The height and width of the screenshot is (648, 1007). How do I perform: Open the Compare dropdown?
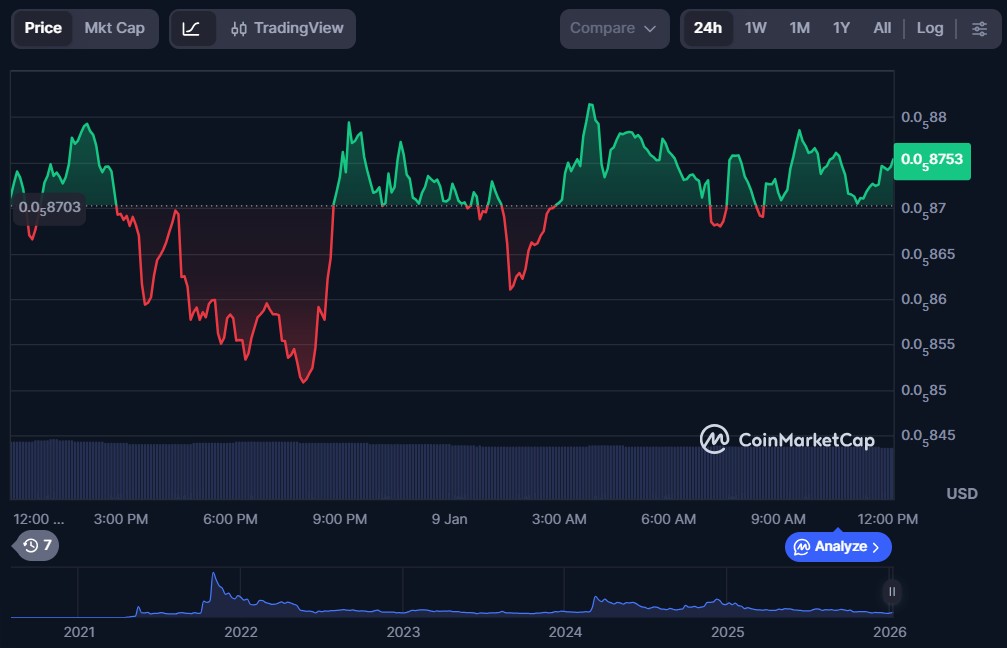614,28
